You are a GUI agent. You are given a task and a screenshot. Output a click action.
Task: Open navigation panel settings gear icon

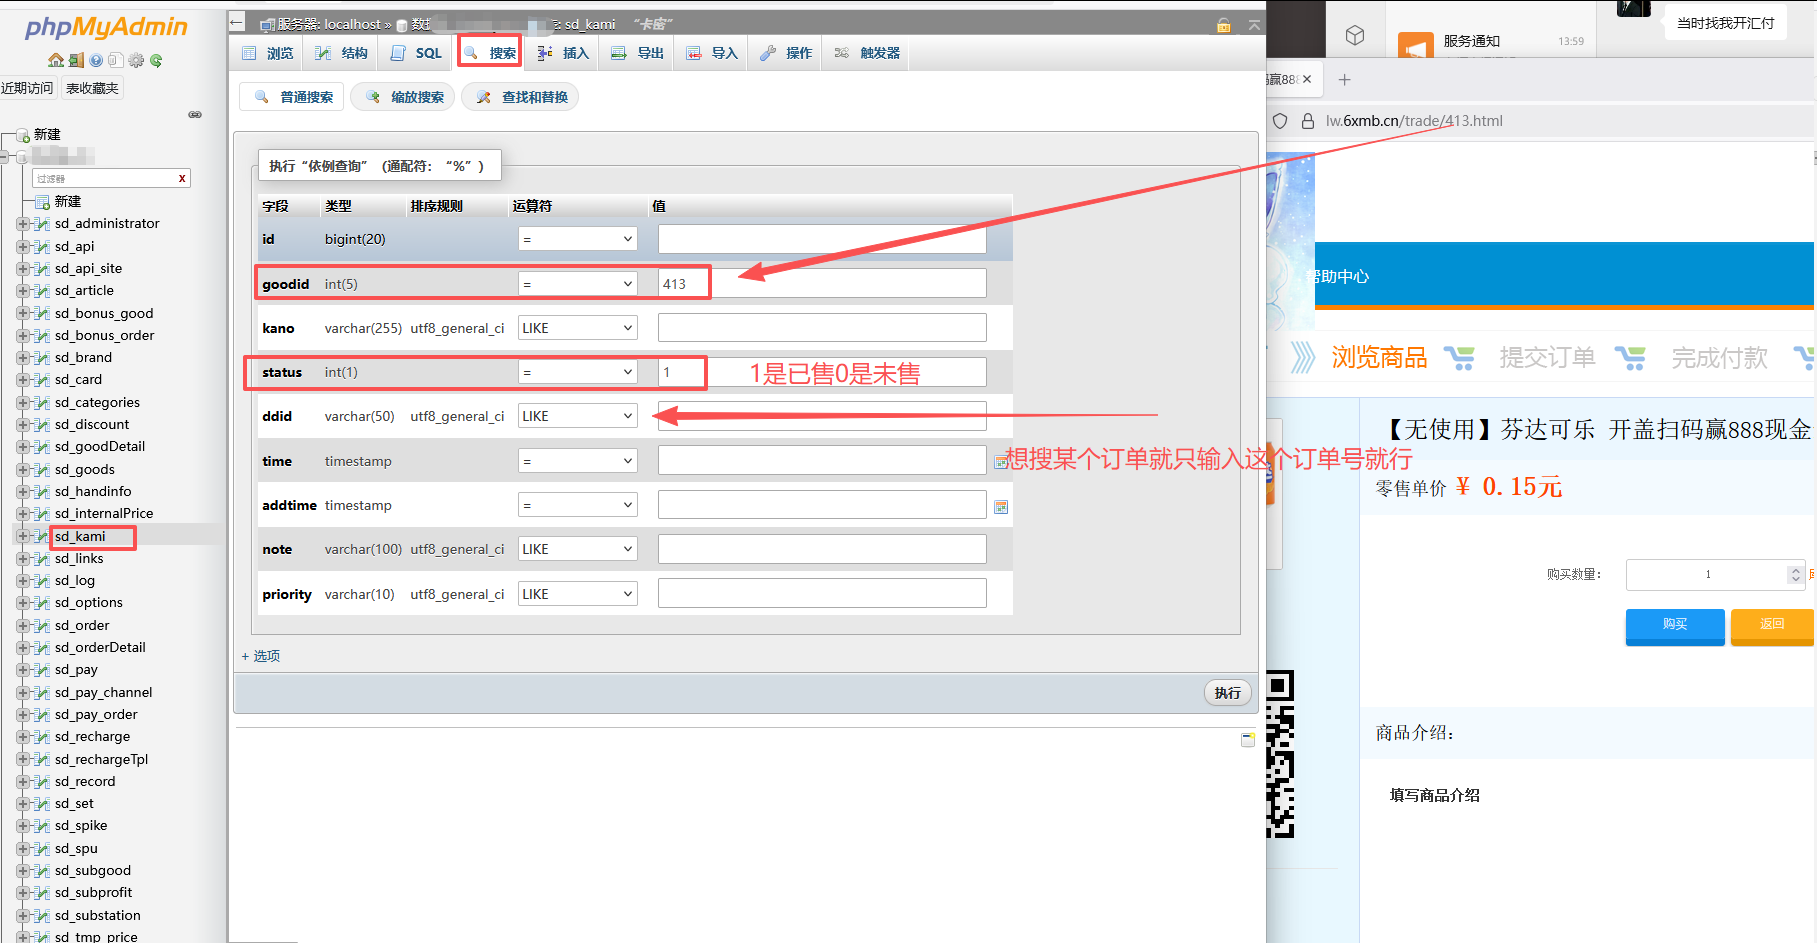[137, 60]
